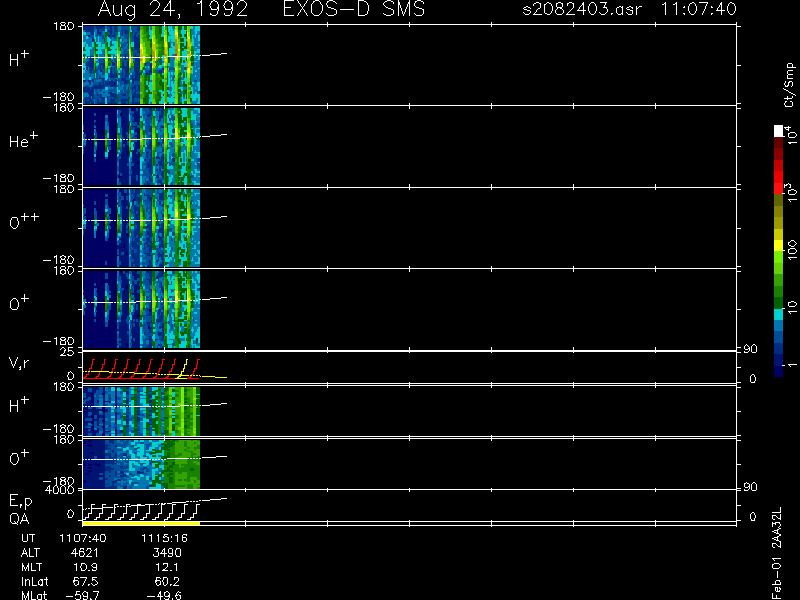Click the filename "s2082403.asr"

(582, 9)
